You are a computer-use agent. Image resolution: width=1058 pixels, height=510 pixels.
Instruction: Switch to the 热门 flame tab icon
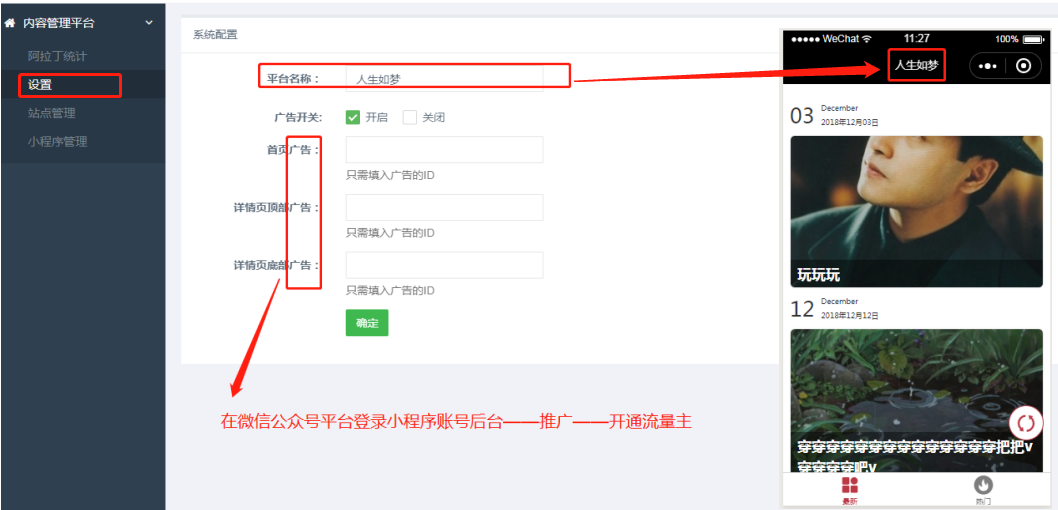point(983,486)
